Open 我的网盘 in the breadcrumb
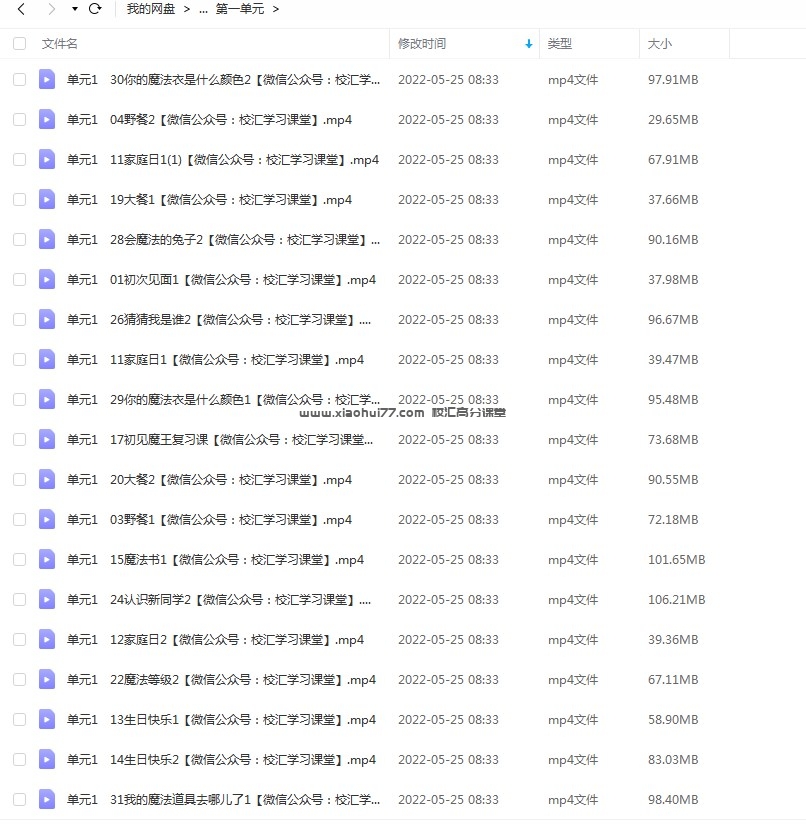This screenshot has width=806, height=834. pyautogui.click(x=151, y=9)
